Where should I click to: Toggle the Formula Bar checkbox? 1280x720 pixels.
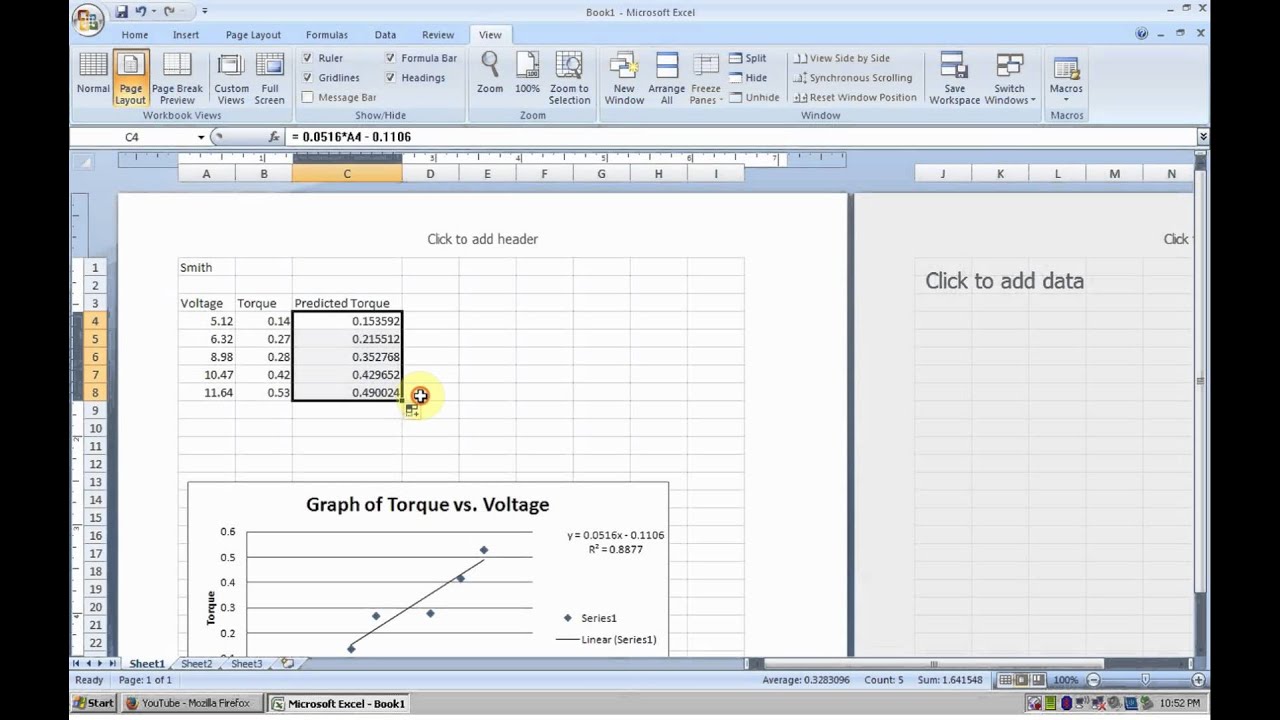click(x=390, y=58)
